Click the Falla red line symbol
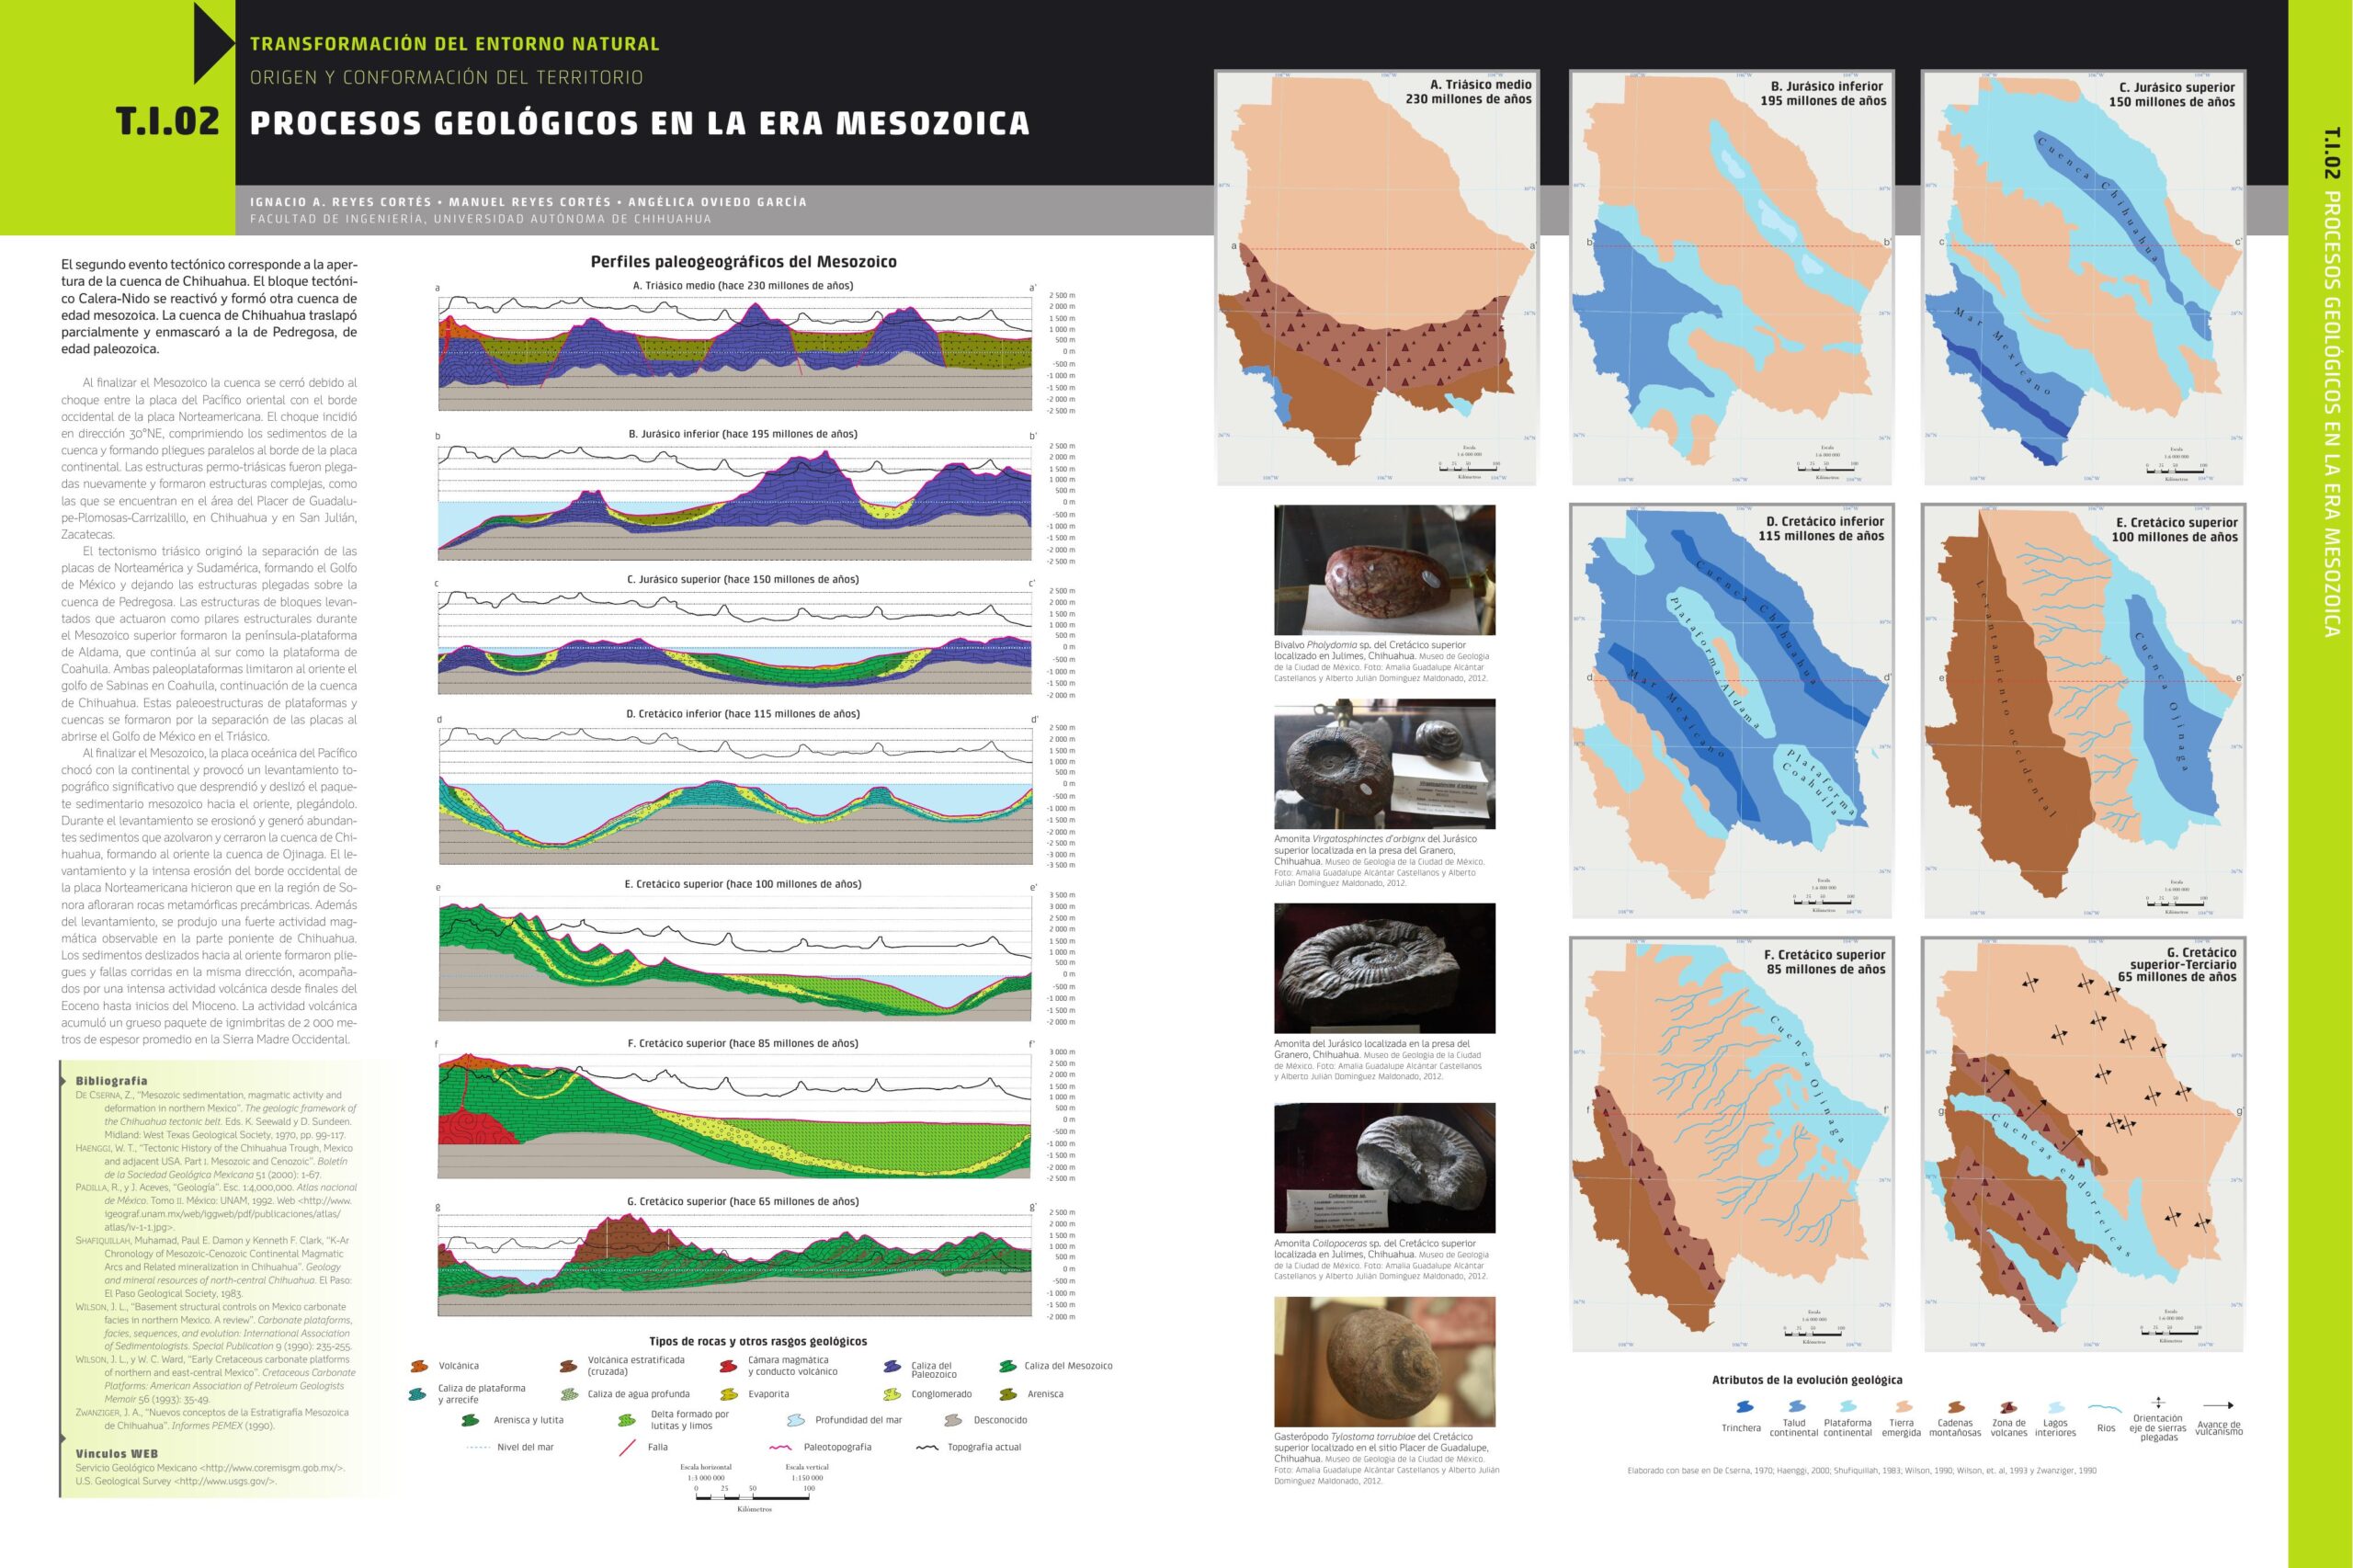Screen dimensions: 2353x1568 tap(628, 1447)
